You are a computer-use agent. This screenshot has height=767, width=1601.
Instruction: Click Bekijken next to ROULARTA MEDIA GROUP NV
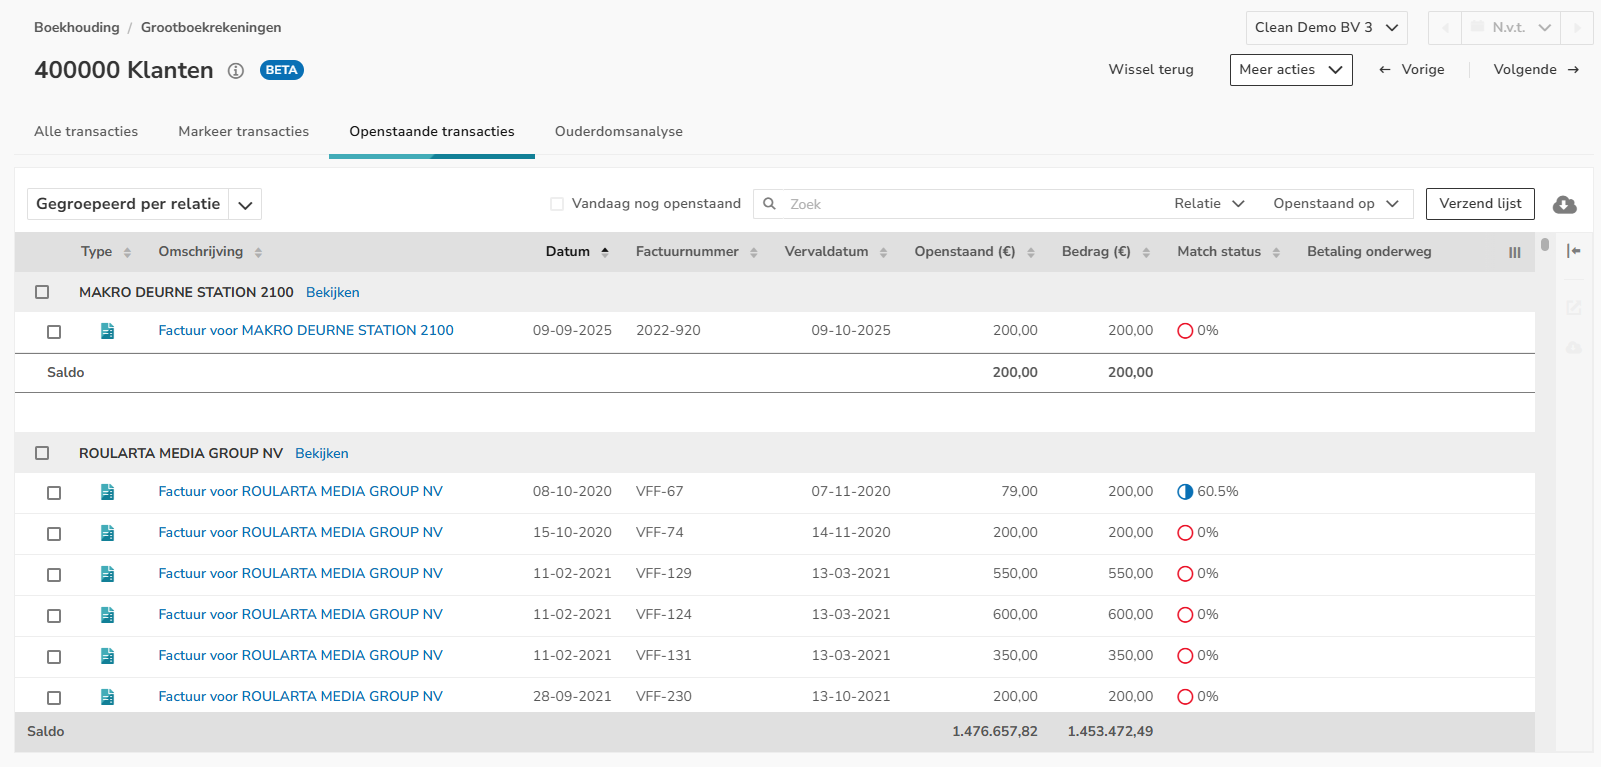(x=321, y=454)
